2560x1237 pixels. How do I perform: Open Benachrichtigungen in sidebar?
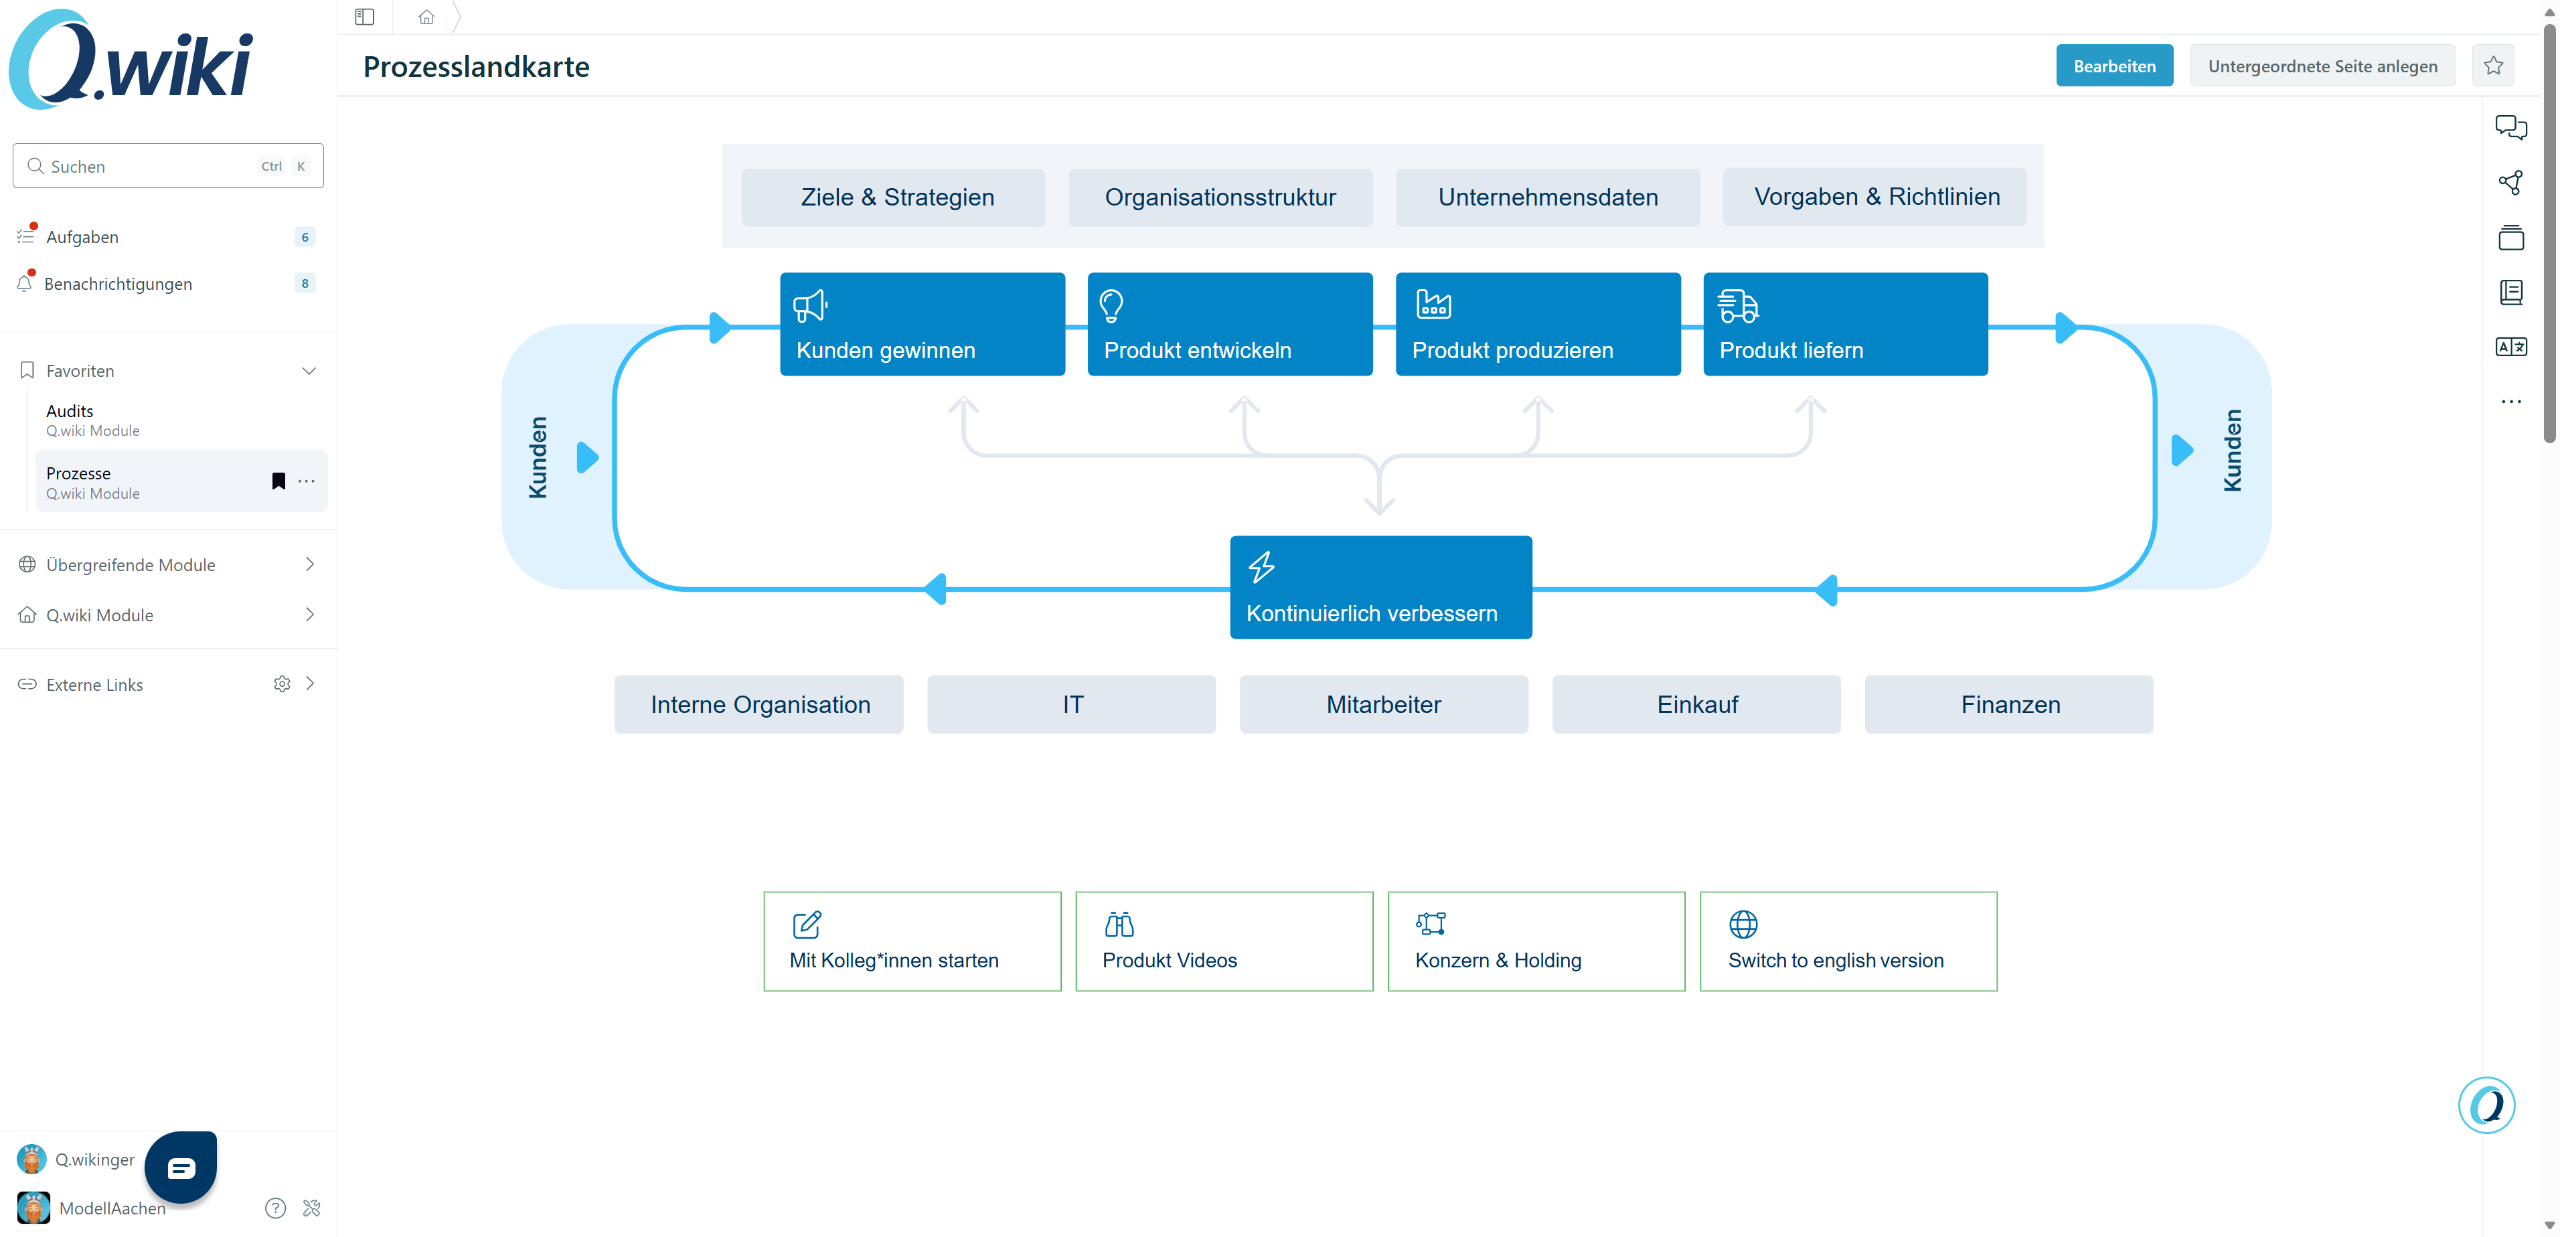pyautogui.click(x=118, y=284)
